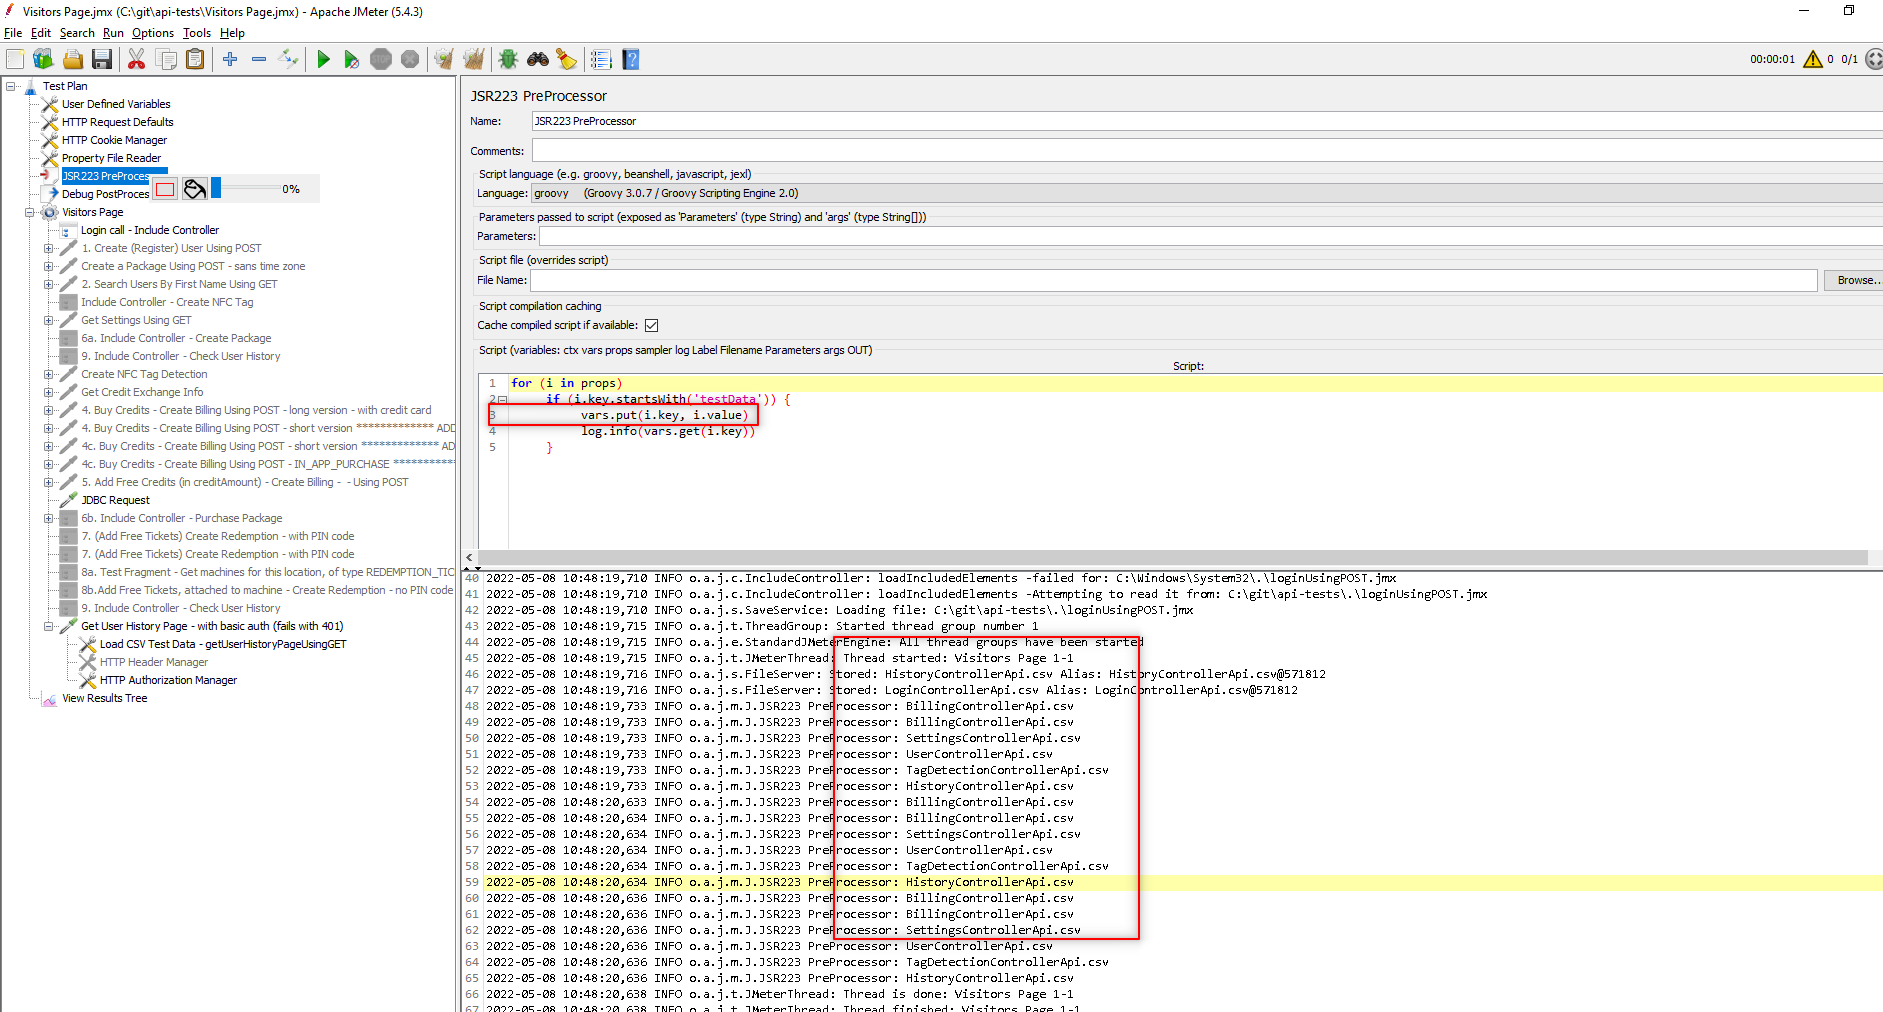The image size is (1883, 1012).
Task: Toggle enable/disable of selected element icon
Action: [288, 59]
